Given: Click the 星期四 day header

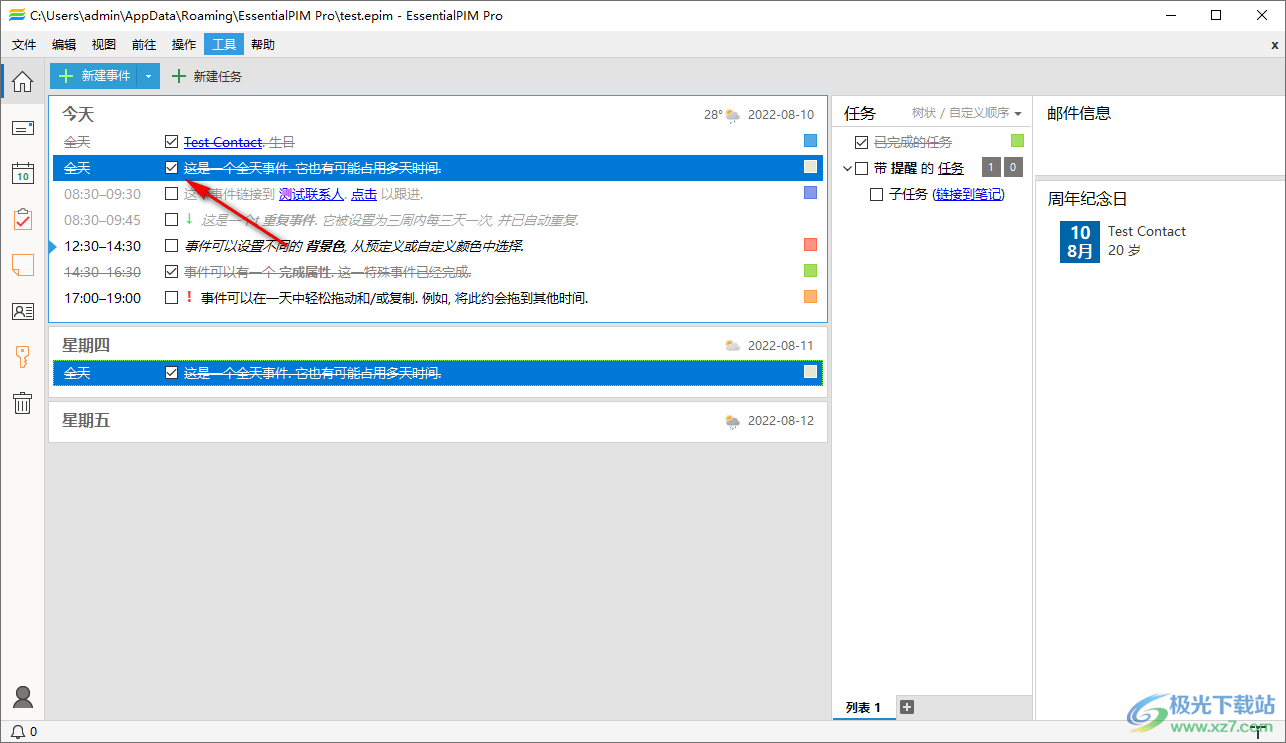Looking at the screenshot, I should tap(86, 345).
